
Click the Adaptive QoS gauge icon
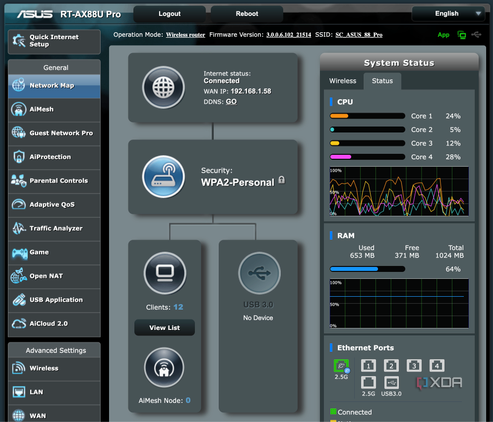click(x=19, y=204)
